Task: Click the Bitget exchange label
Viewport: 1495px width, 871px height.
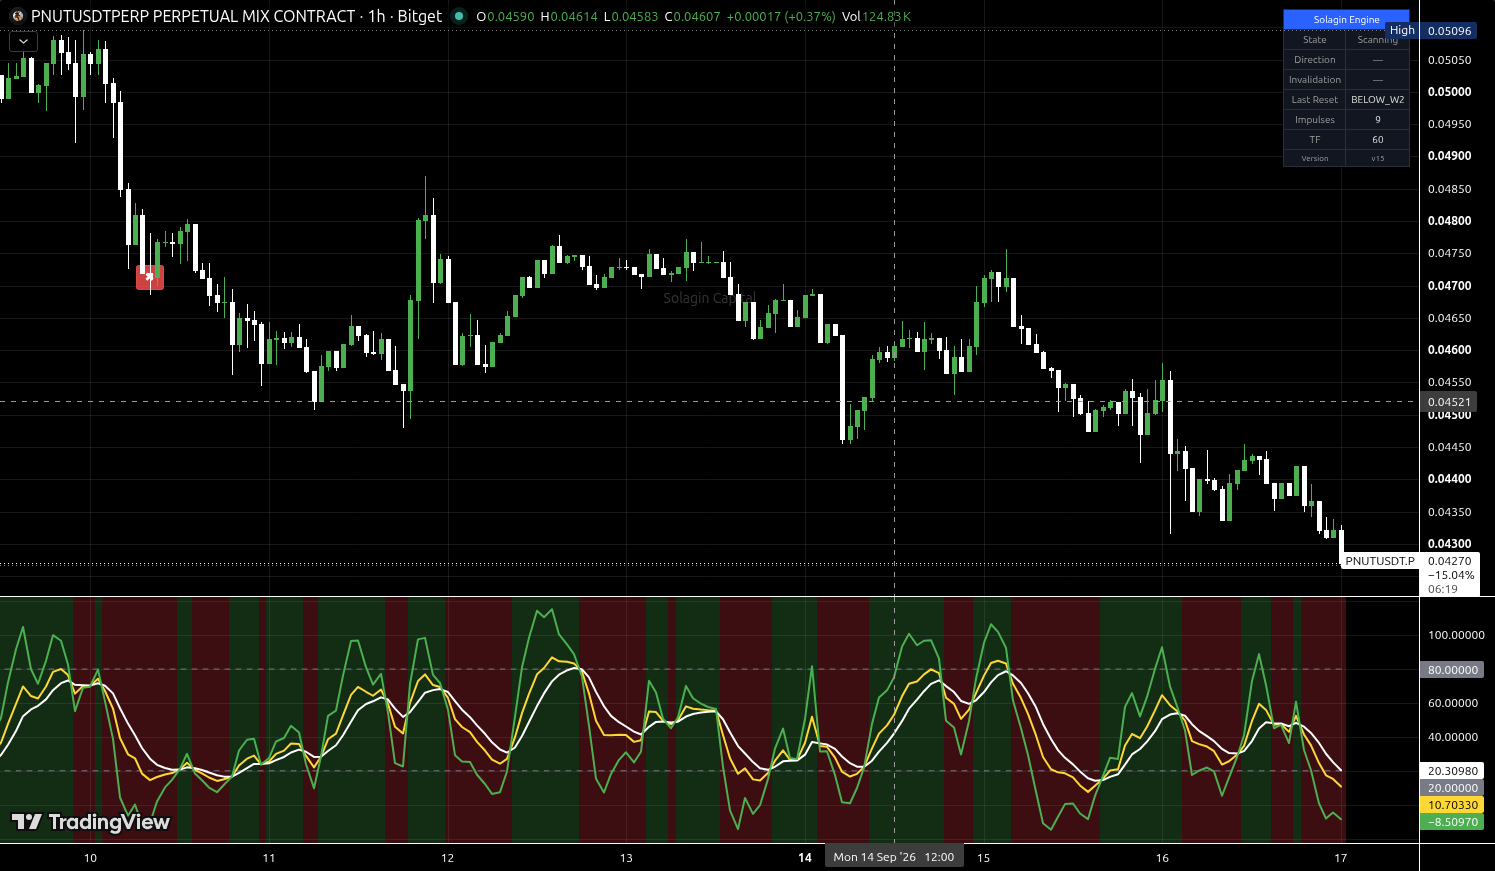Action: (x=419, y=16)
